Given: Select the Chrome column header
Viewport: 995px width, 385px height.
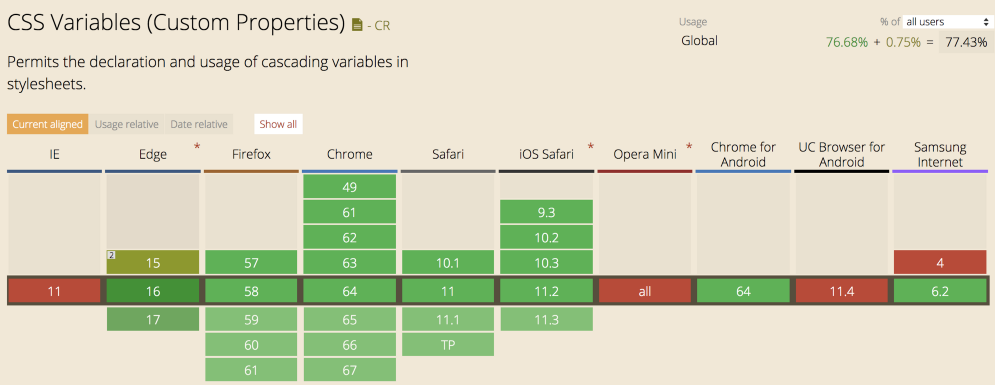Looking at the screenshot, I should point(350,154).
